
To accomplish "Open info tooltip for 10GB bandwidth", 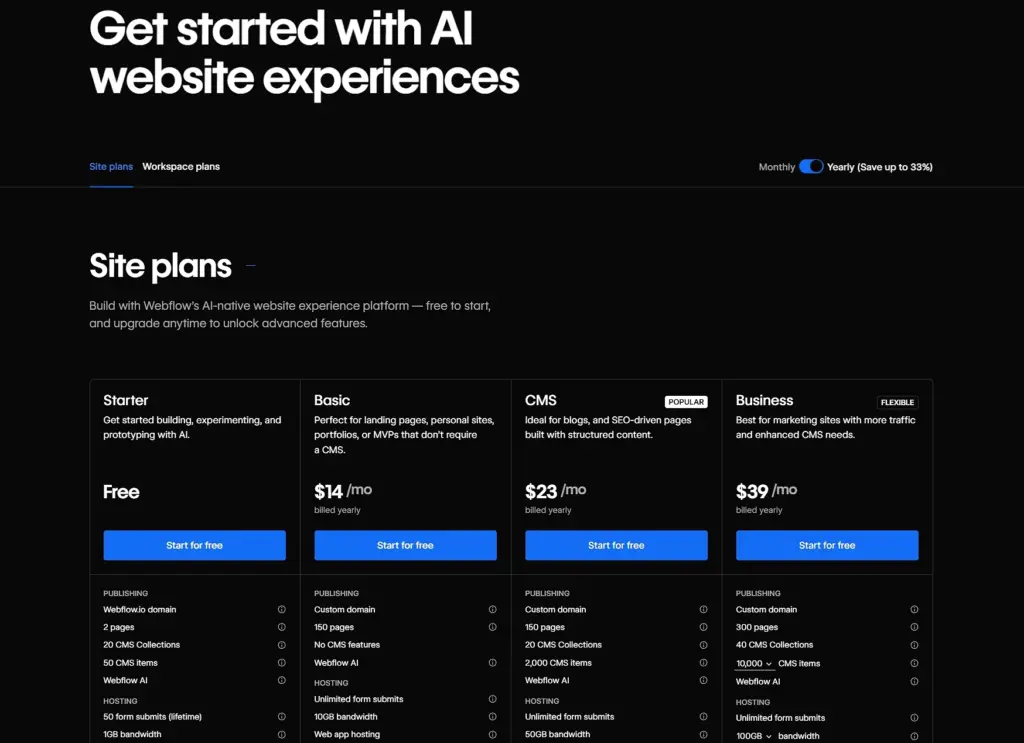I will 492,716.
